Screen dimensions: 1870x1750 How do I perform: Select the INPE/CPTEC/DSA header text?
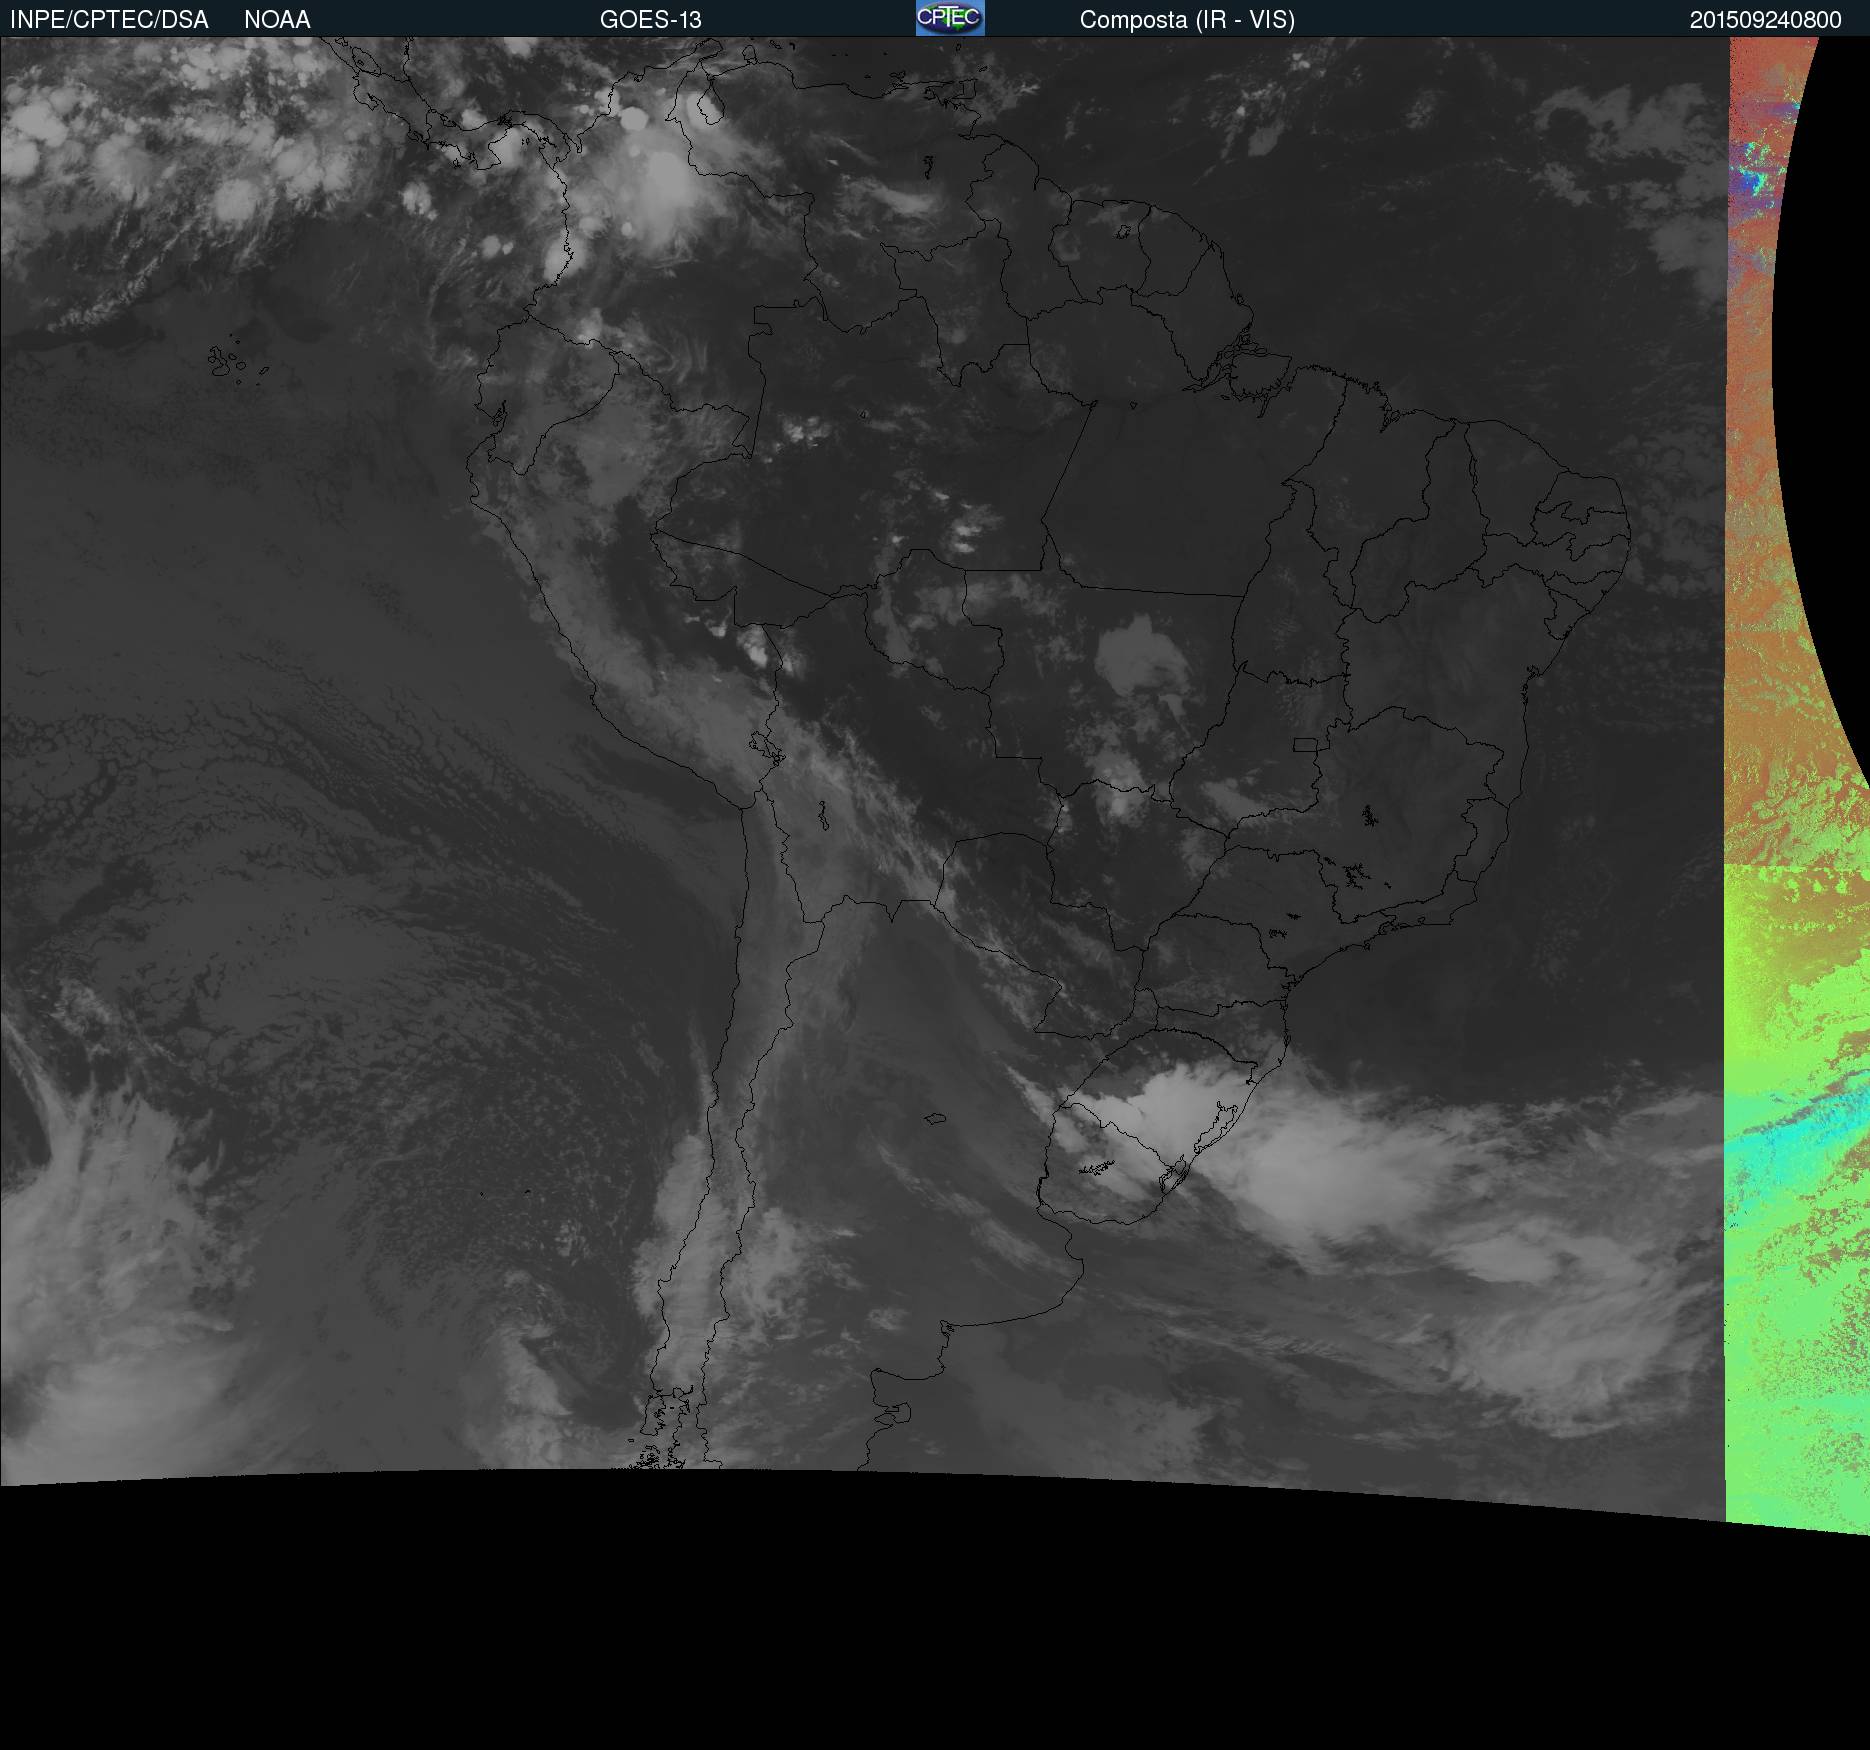[109, 20]
